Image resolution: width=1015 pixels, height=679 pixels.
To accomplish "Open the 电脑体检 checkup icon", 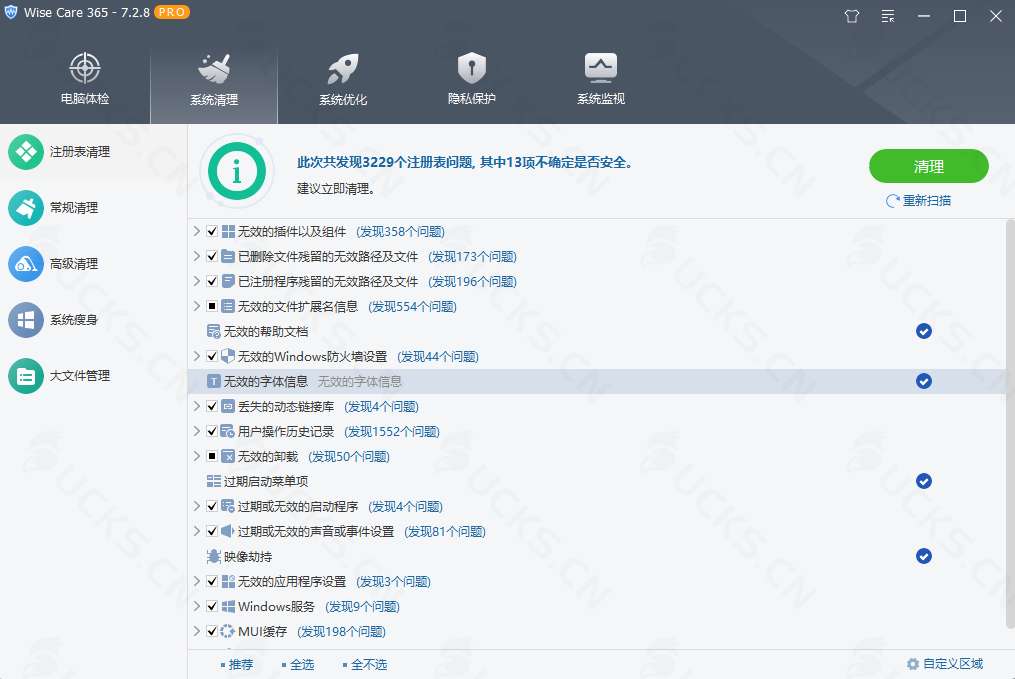I will click(x=85, y=68).
